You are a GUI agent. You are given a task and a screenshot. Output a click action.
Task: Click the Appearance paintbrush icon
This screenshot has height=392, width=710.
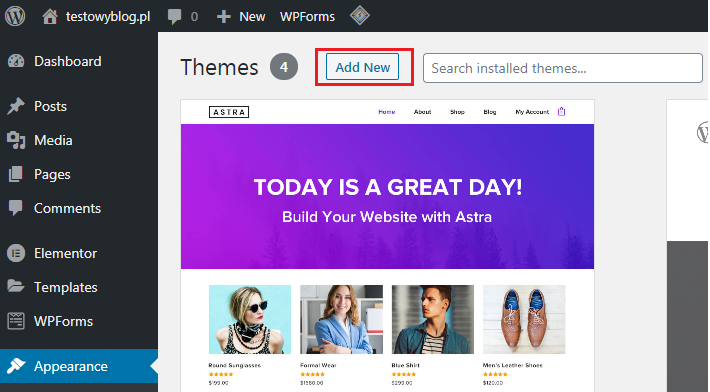(16, 366)
